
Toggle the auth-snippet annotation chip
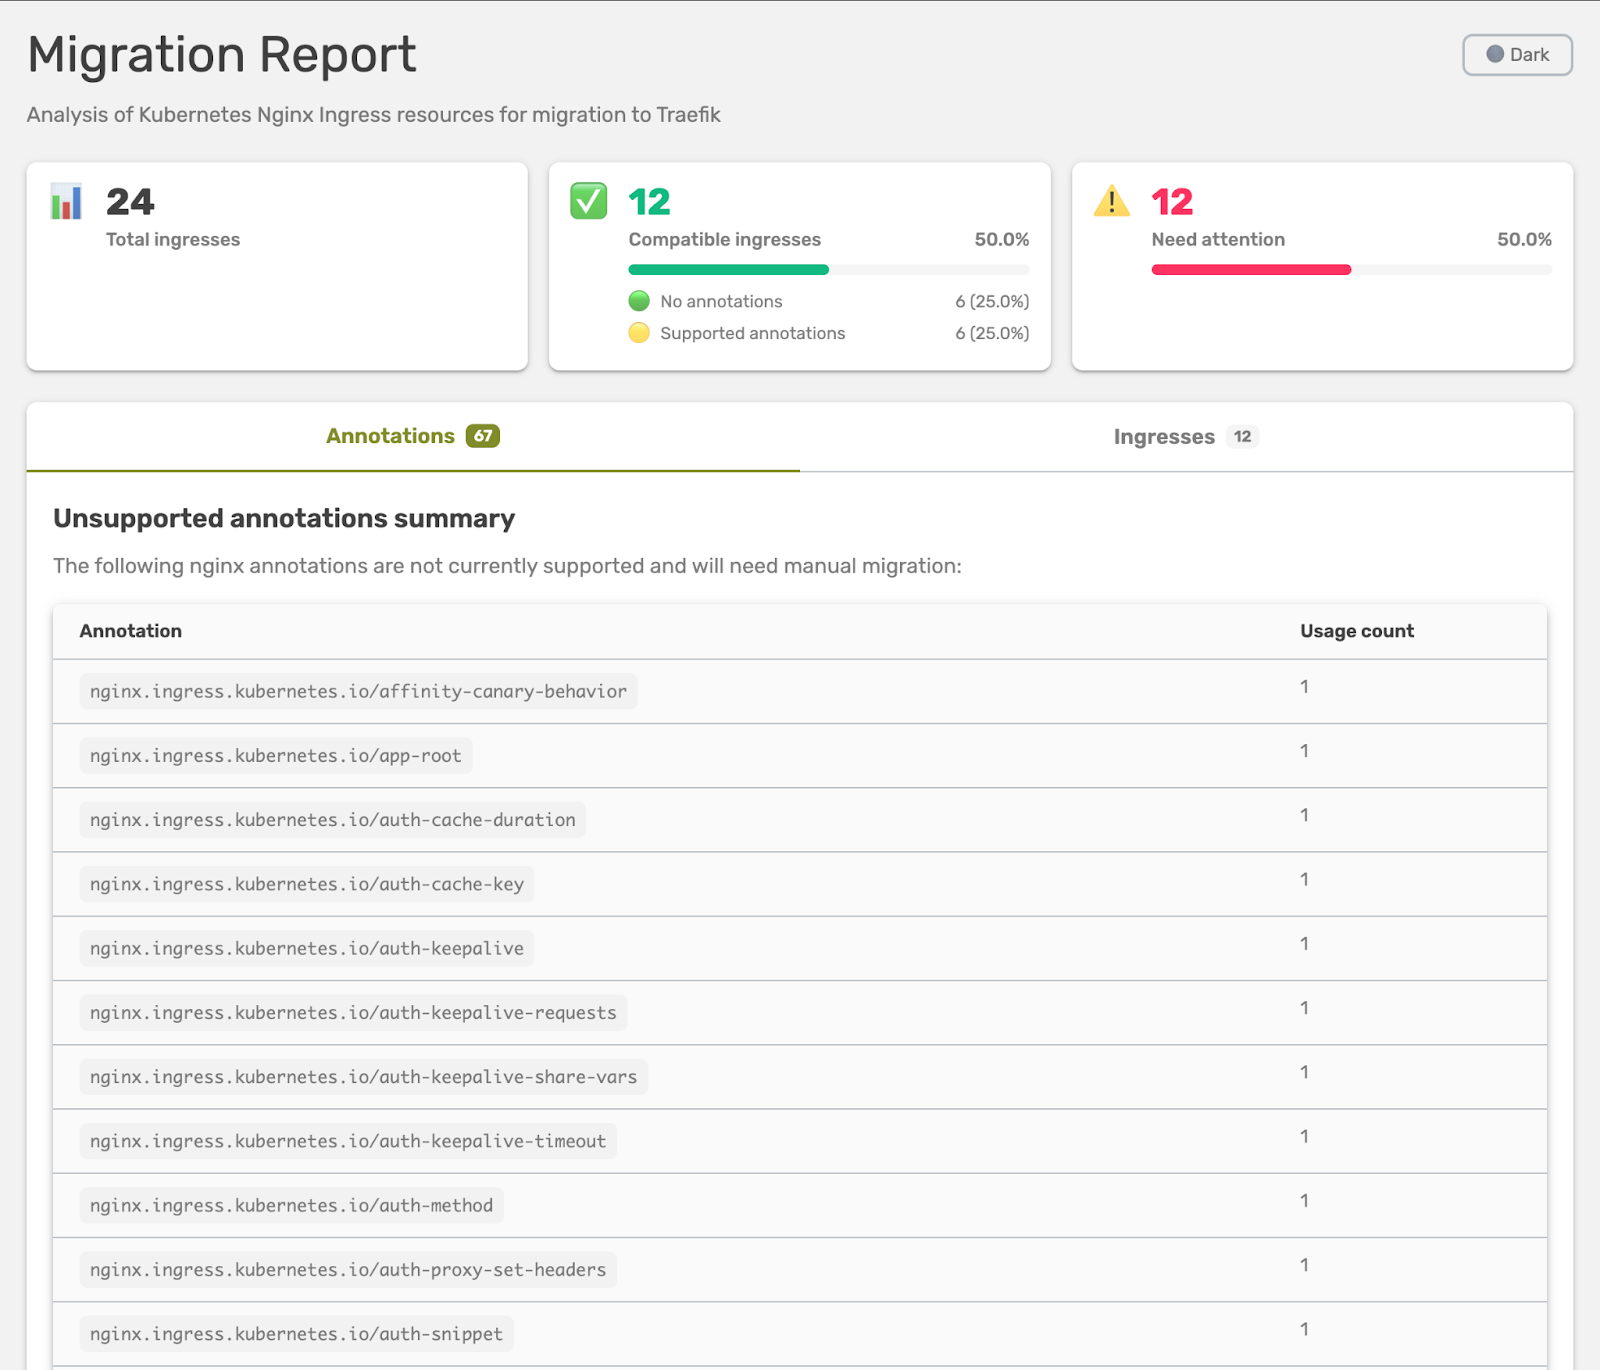[295, 1333]
